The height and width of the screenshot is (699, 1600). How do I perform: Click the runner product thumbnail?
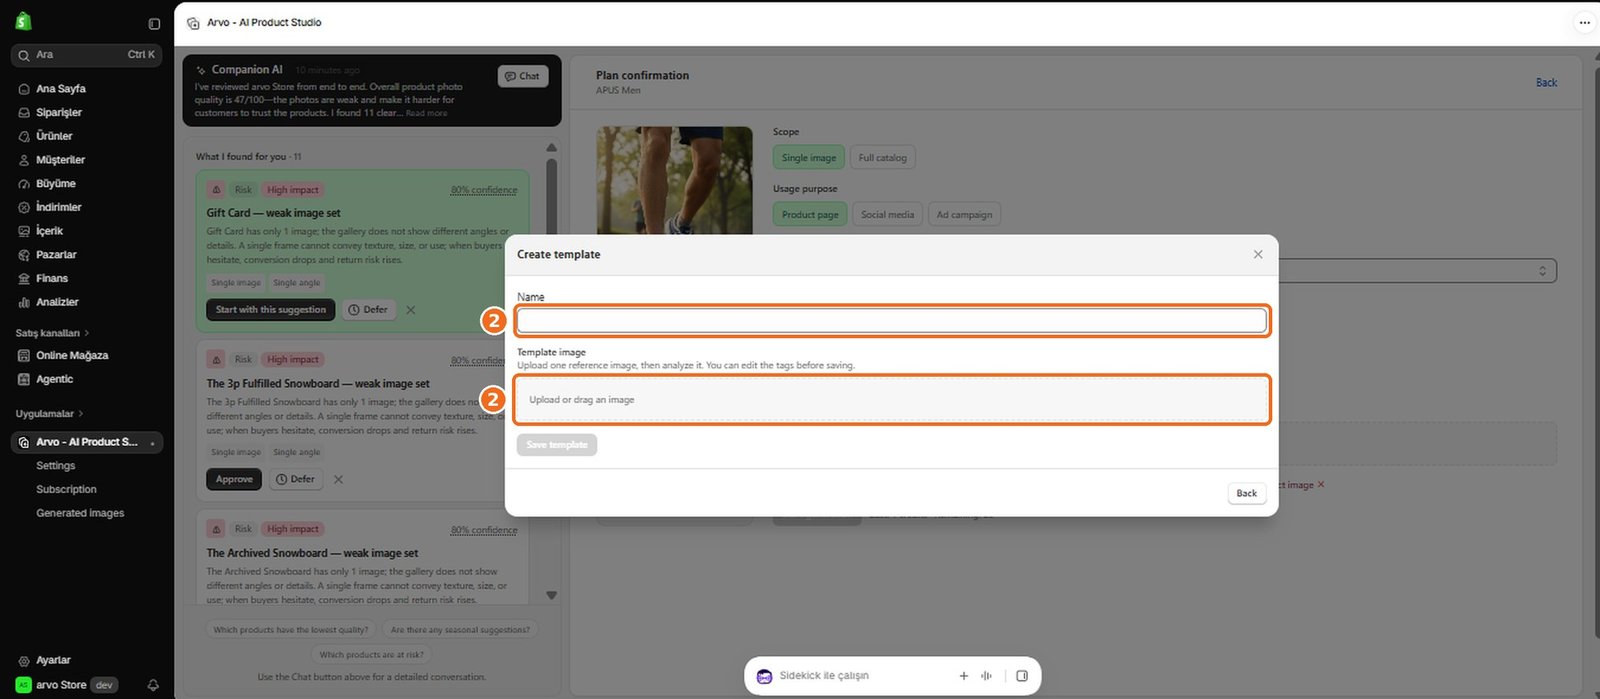(675, 180)
